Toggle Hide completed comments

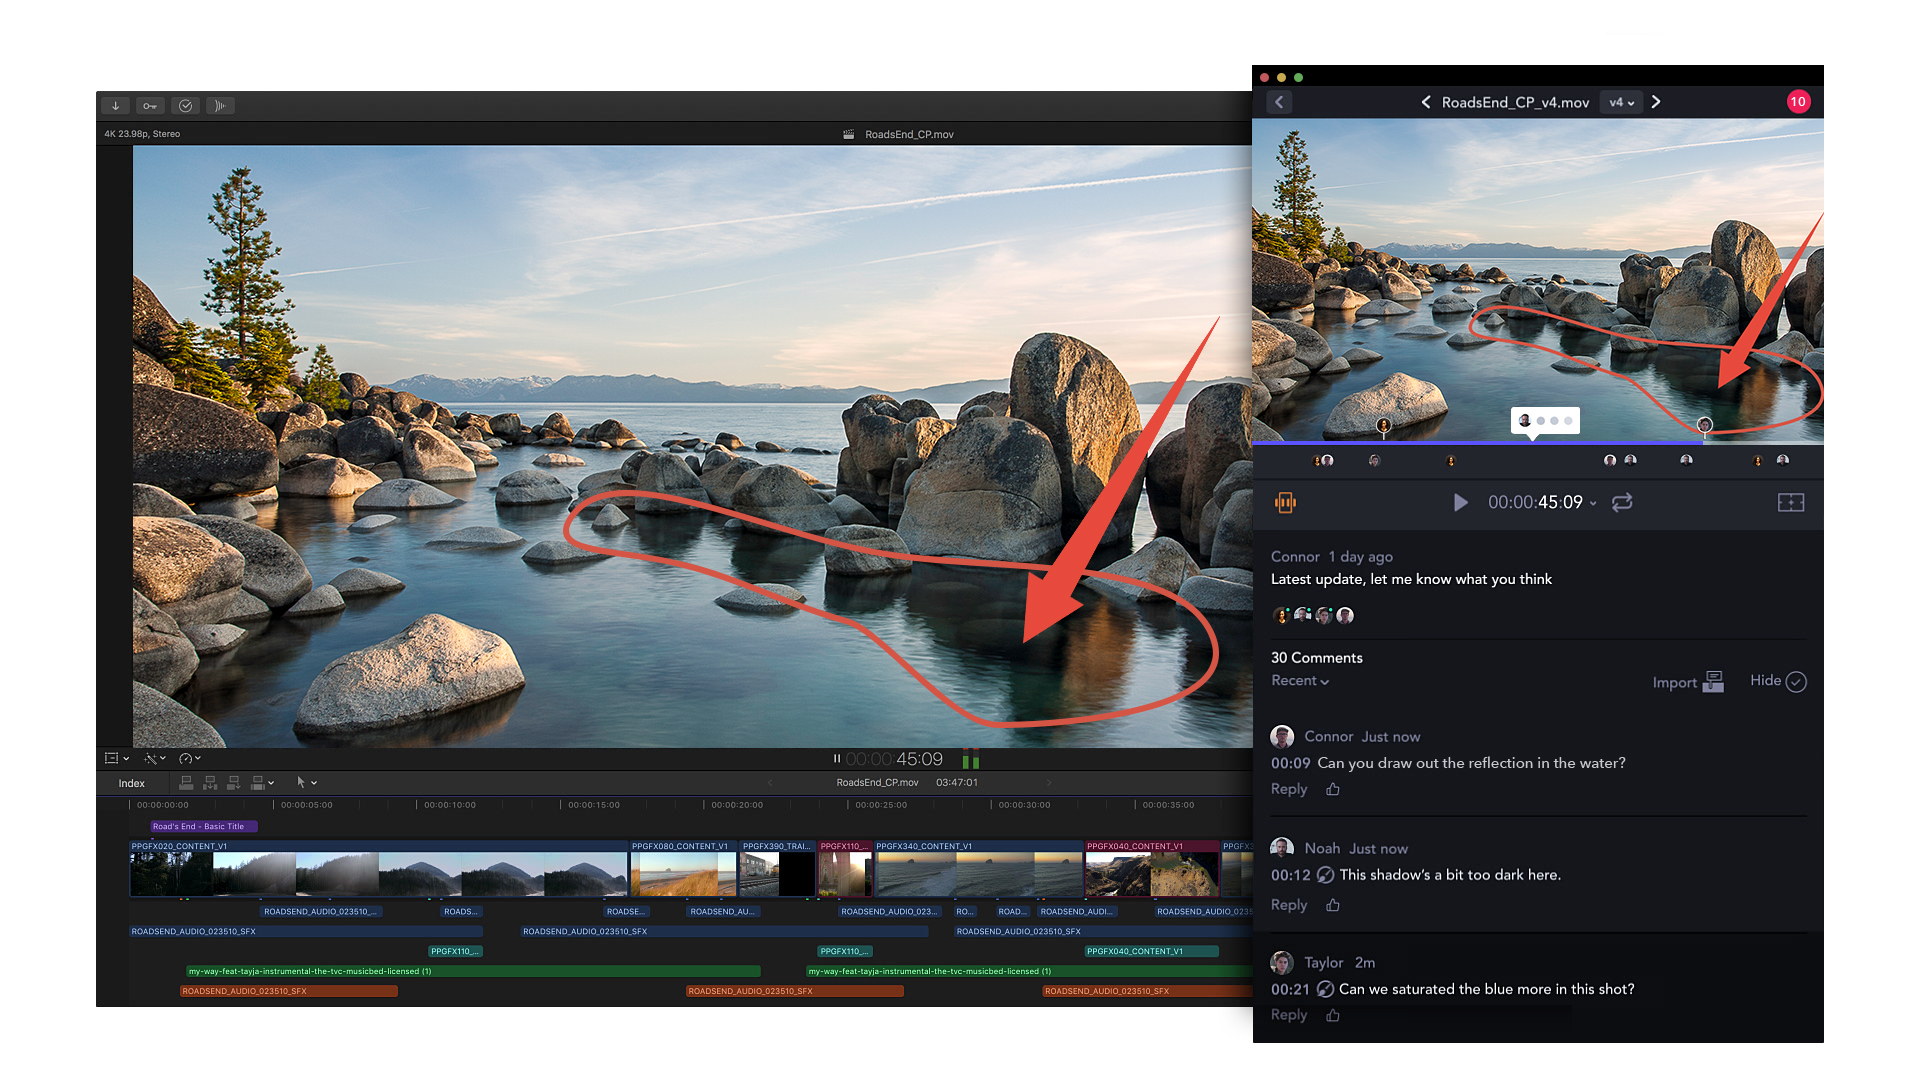click(x=1795, y=682)
